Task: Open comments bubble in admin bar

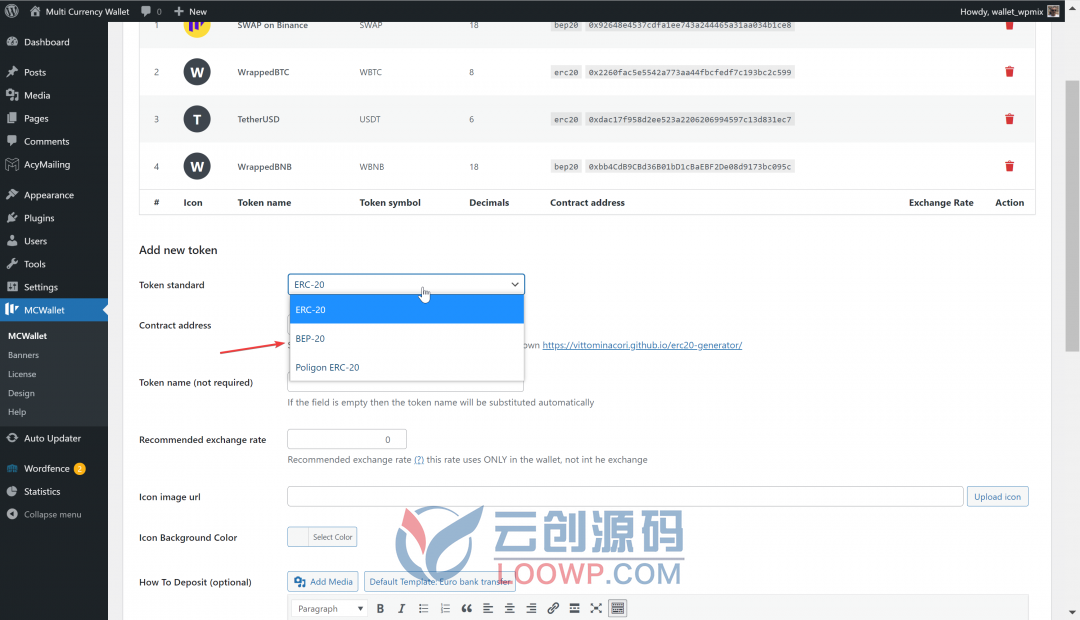Action: click(x=151, y=11)
